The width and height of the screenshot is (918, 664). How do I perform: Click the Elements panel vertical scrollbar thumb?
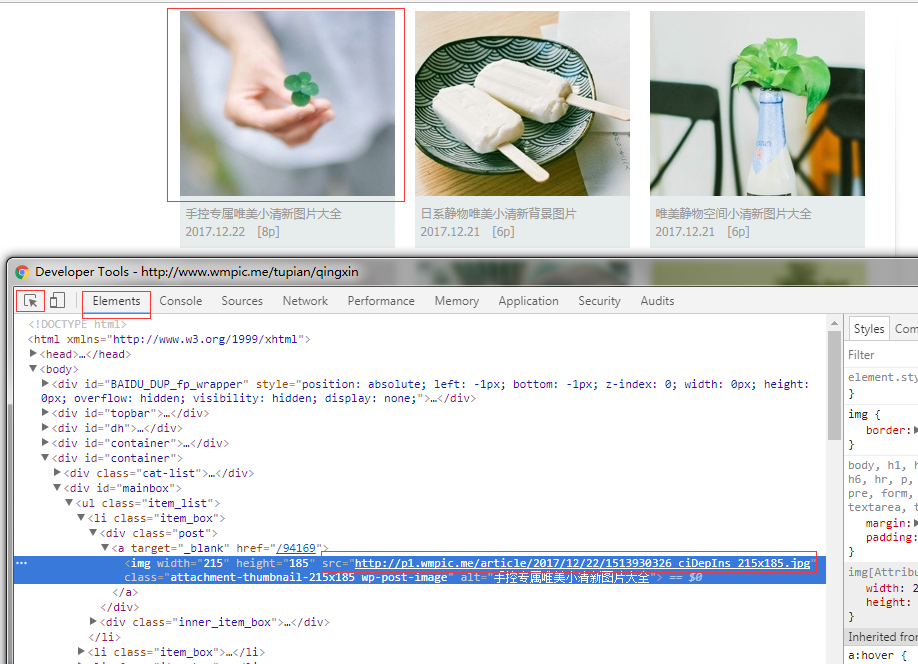pyautogui.click(x=834, y=385)
